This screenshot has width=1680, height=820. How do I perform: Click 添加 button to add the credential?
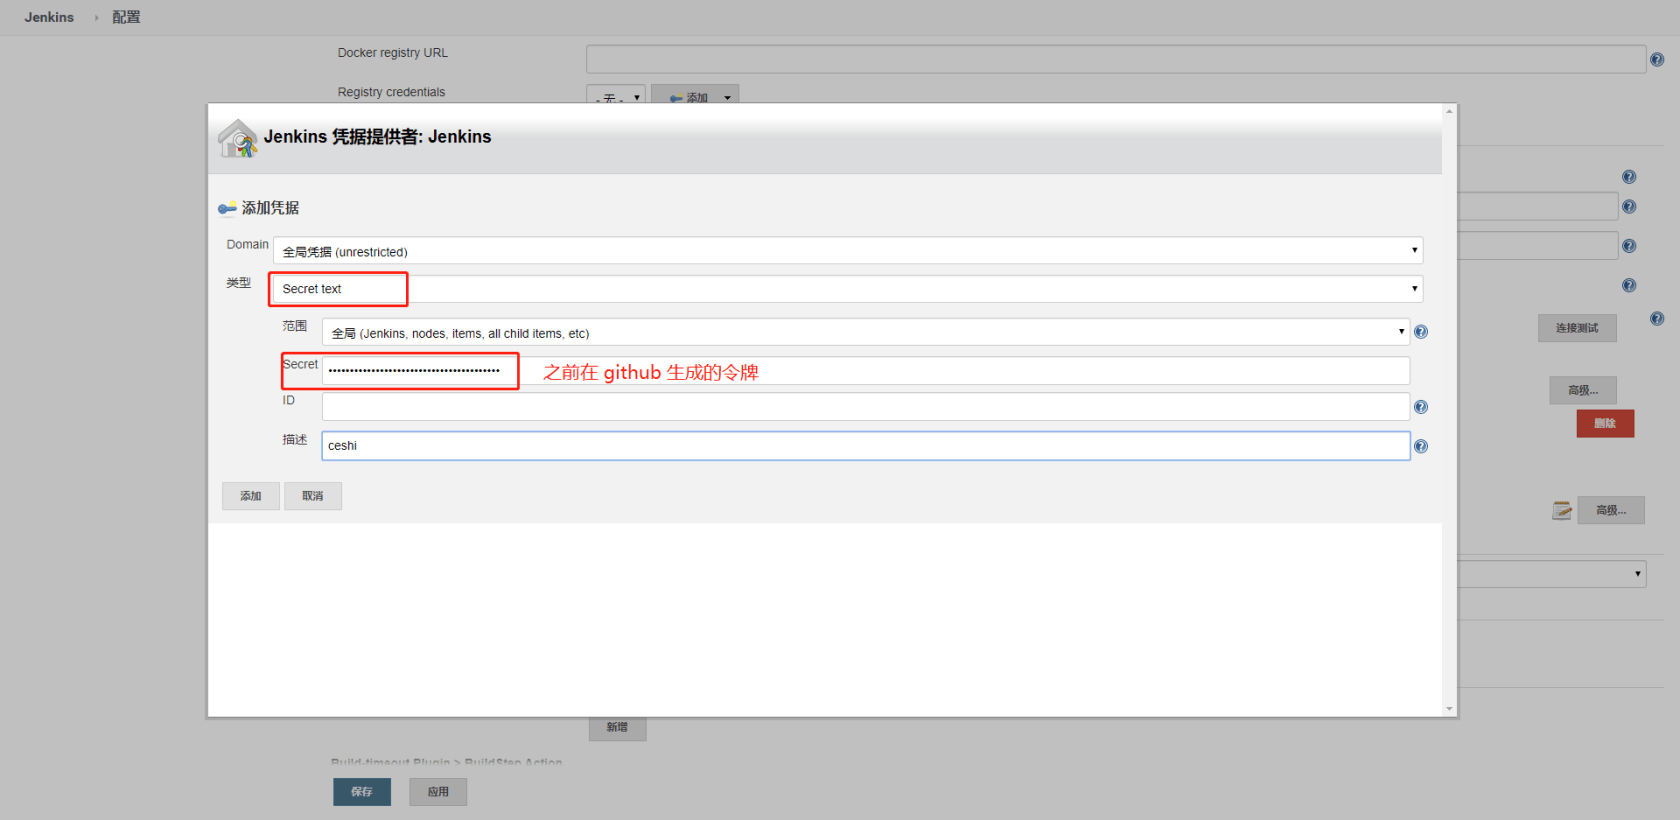(251, 496)
